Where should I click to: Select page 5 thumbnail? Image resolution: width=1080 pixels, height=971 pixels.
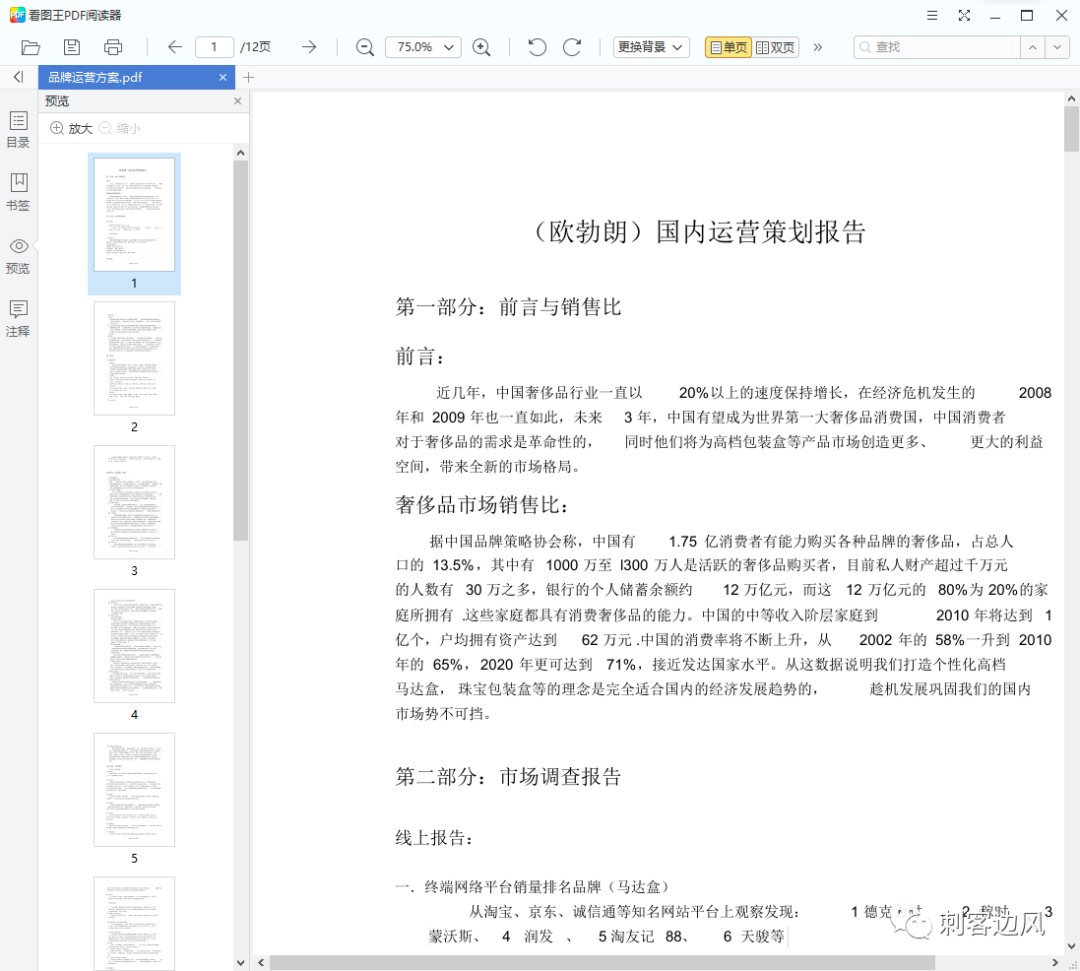click(x=134, y=790)
